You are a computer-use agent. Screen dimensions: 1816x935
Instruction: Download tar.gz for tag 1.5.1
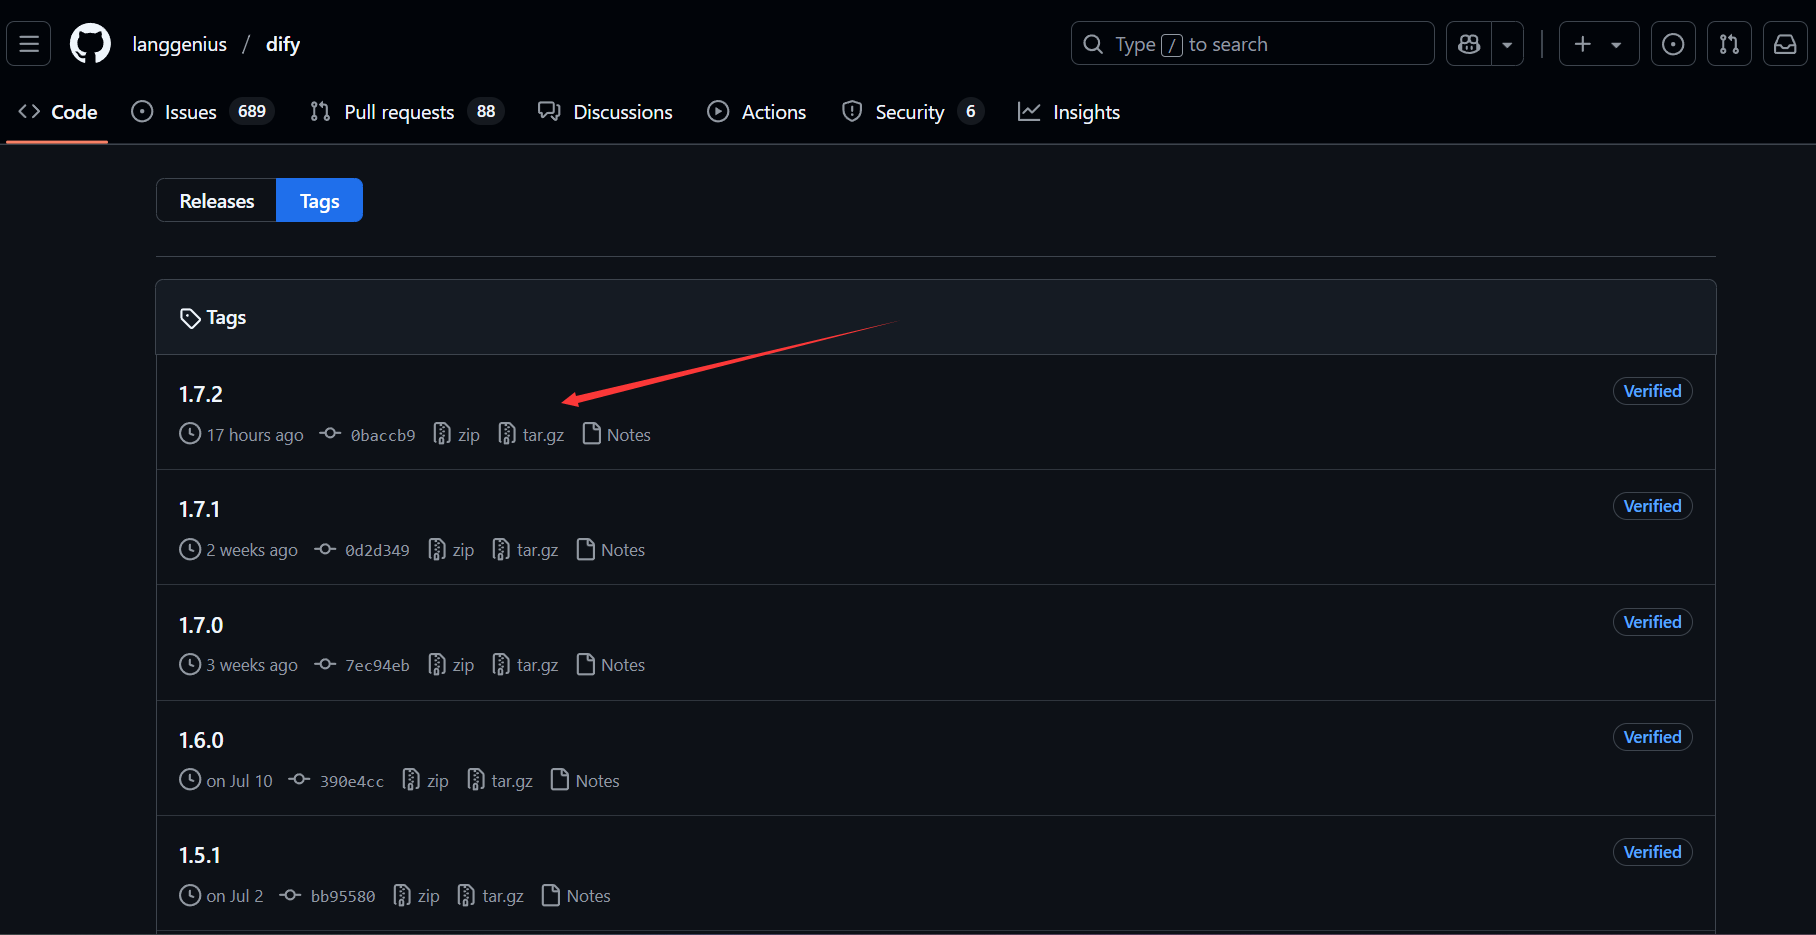491,896
